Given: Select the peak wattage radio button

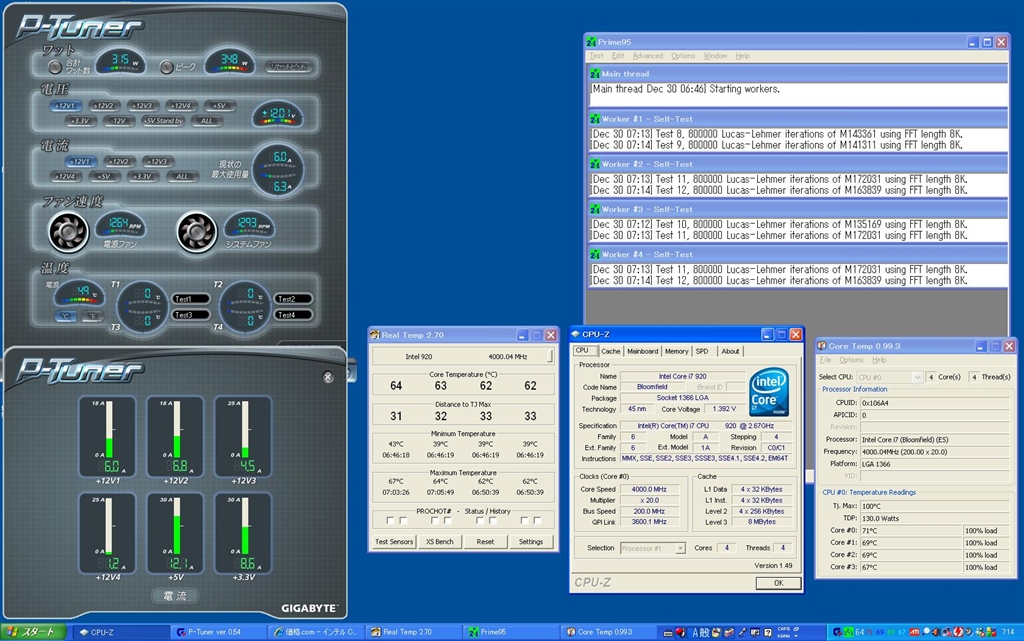Looking at the screenshot, I should click(x=166, y=68).
